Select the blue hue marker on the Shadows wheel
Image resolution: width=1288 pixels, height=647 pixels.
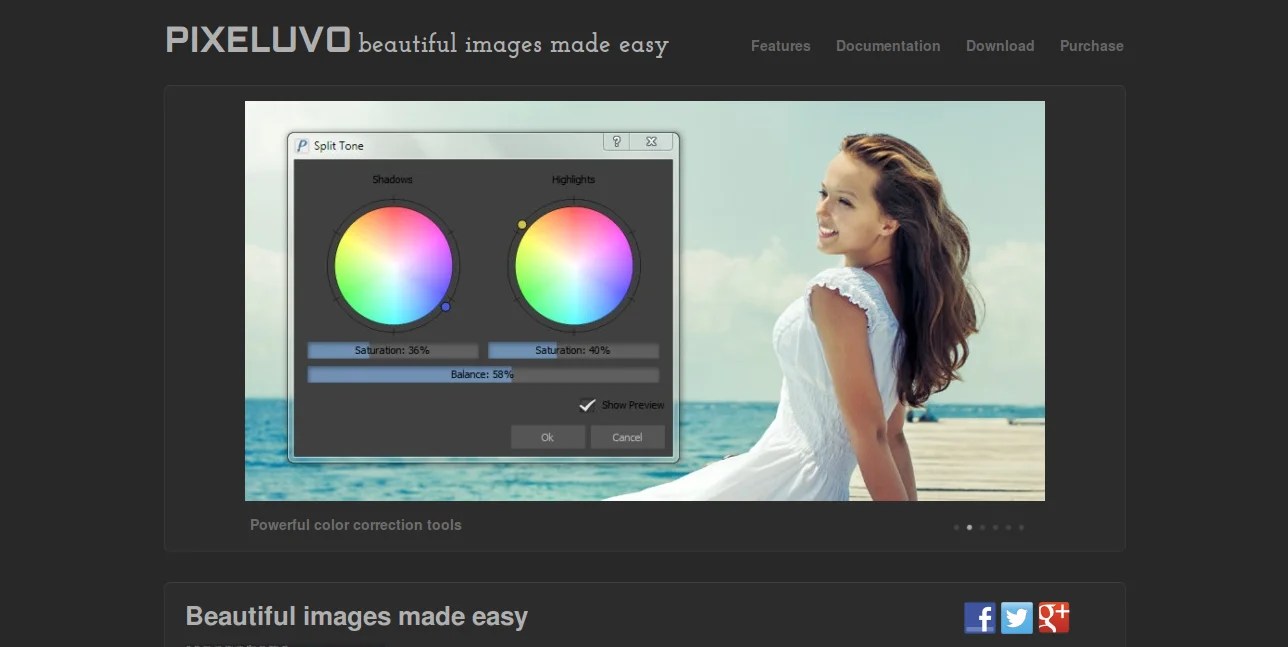click(x=446, y=307)
